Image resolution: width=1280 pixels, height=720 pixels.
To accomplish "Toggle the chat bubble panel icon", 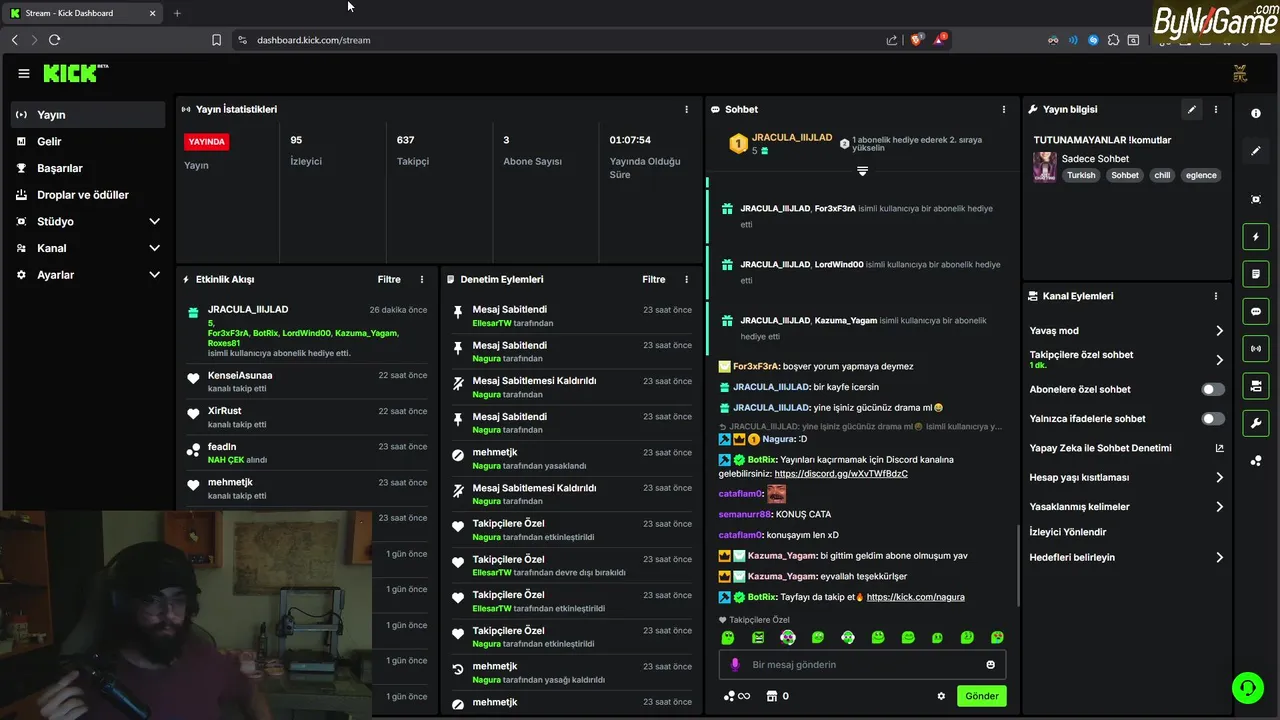I will (x=1256, y=312).
